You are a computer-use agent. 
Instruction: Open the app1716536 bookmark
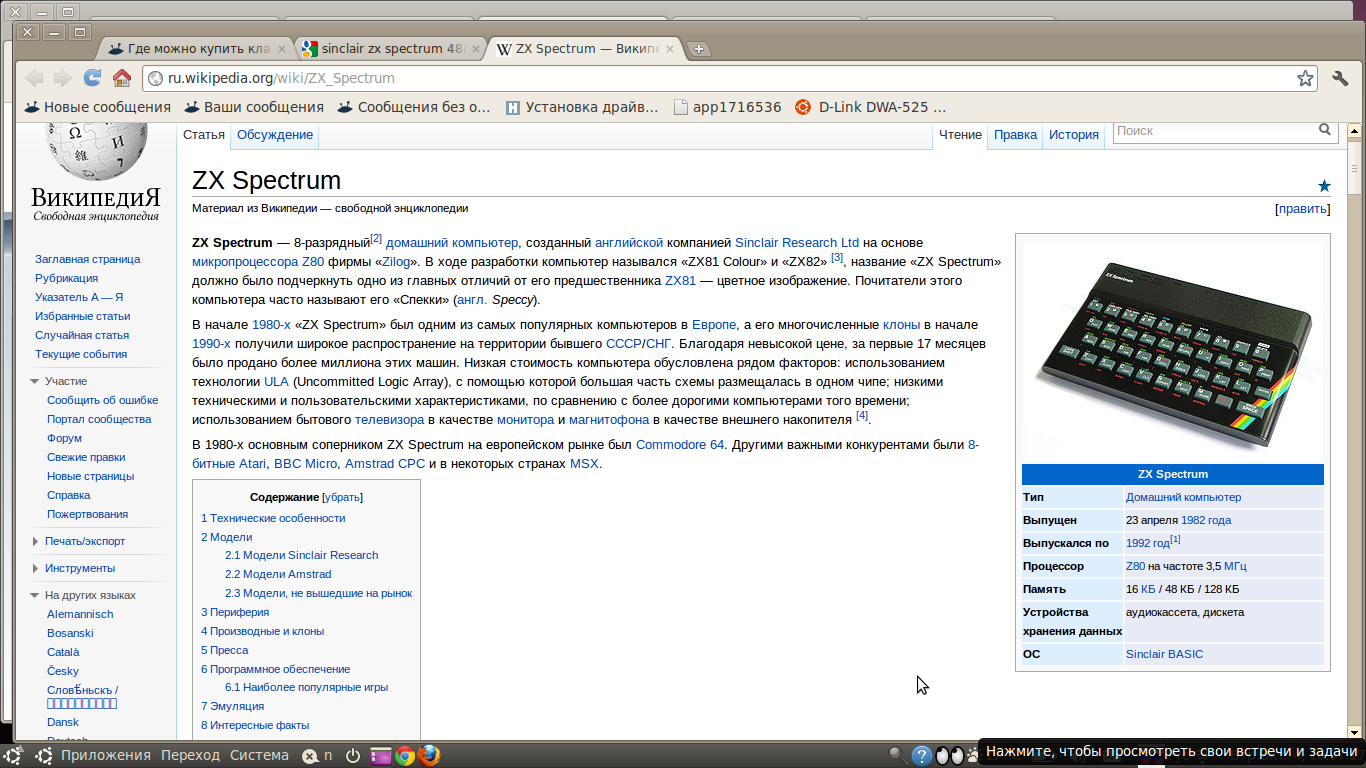(728, 107)
